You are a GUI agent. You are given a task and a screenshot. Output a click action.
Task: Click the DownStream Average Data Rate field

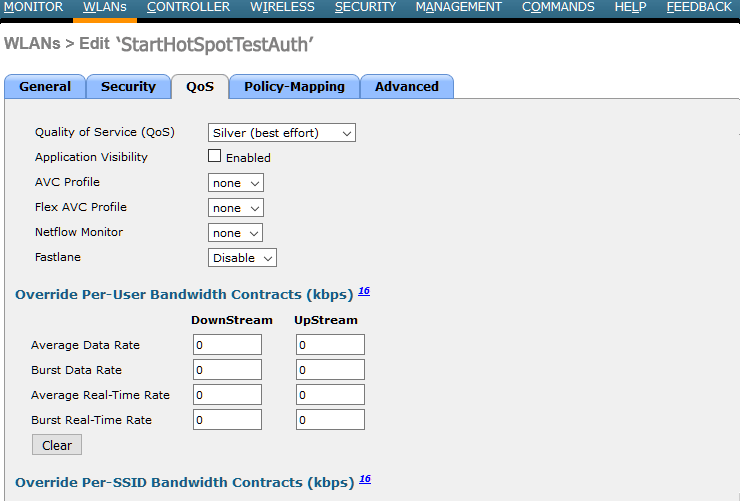(x=227, y=345)
